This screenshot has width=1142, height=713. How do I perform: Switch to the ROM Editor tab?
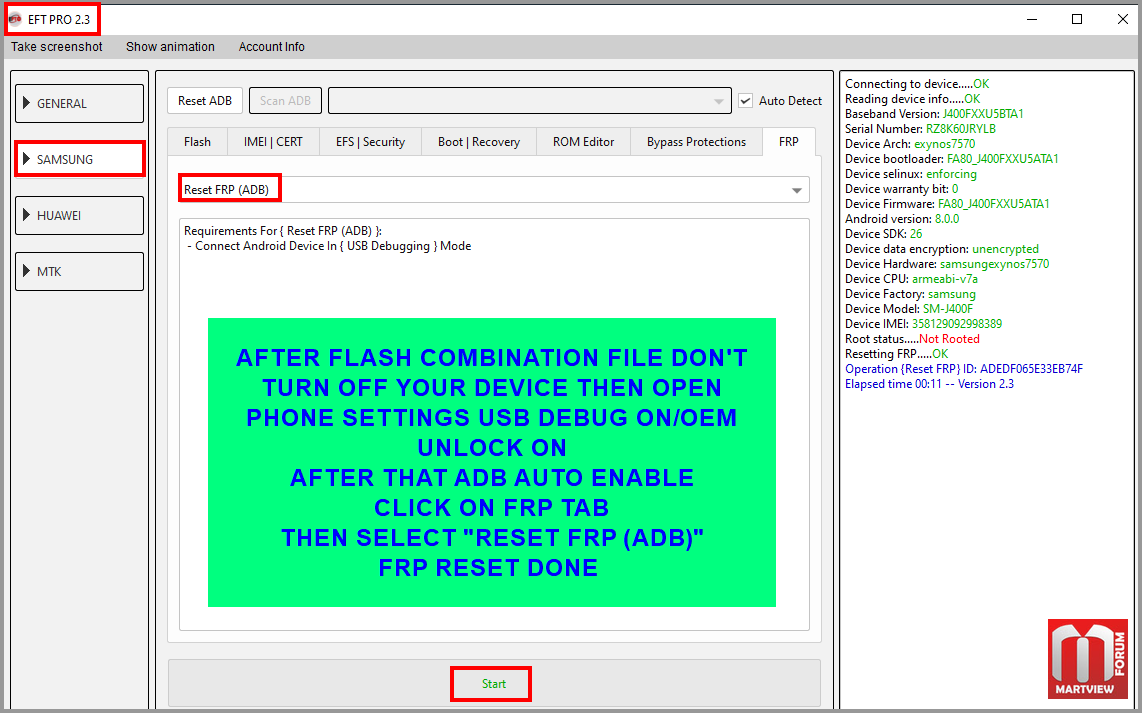point(583,142)
